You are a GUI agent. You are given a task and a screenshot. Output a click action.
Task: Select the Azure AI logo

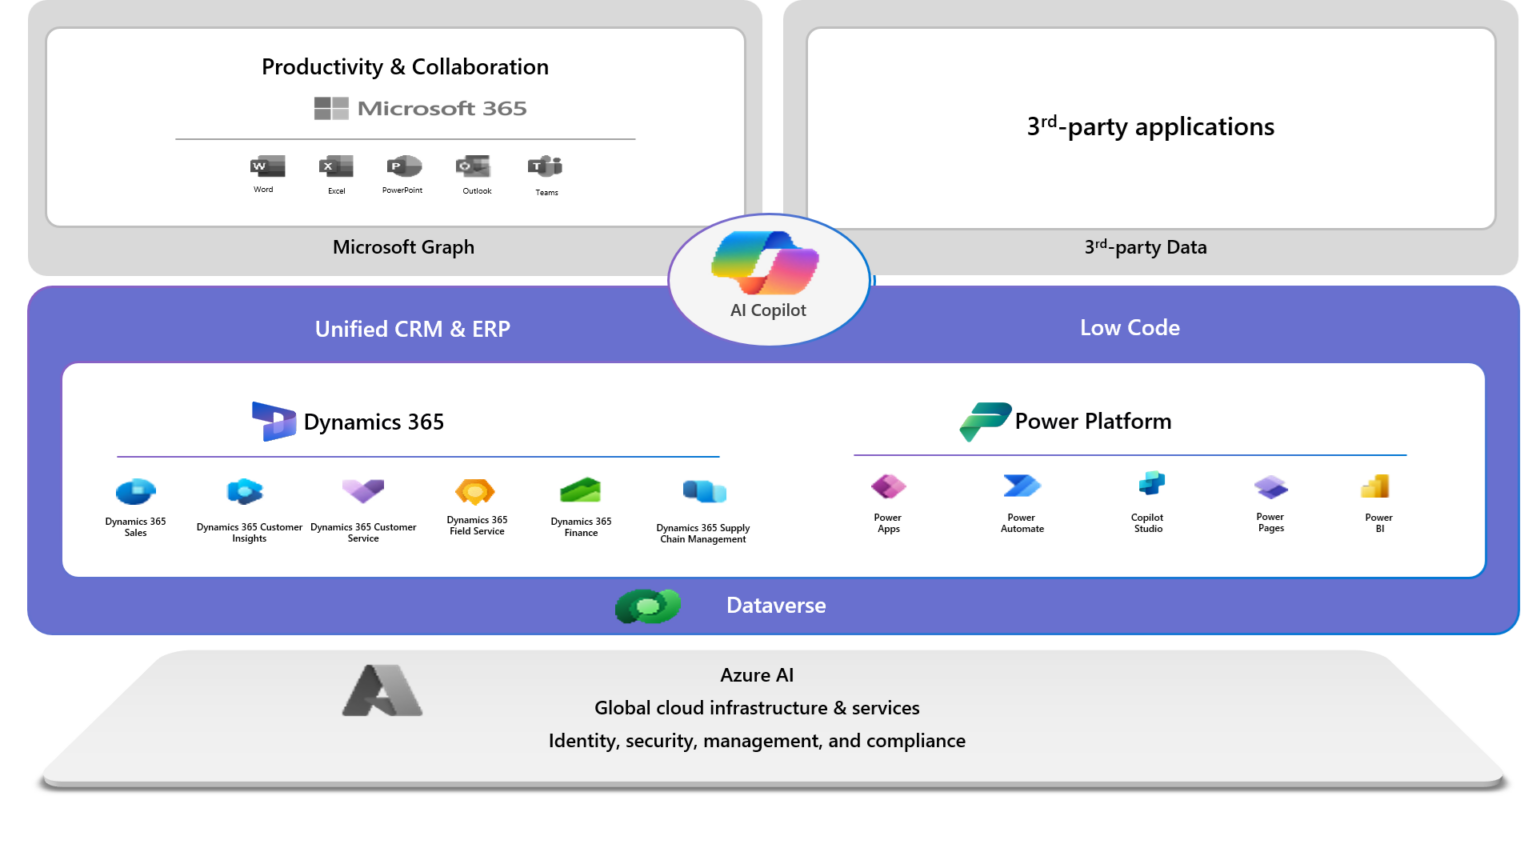(x=384, y=690)
